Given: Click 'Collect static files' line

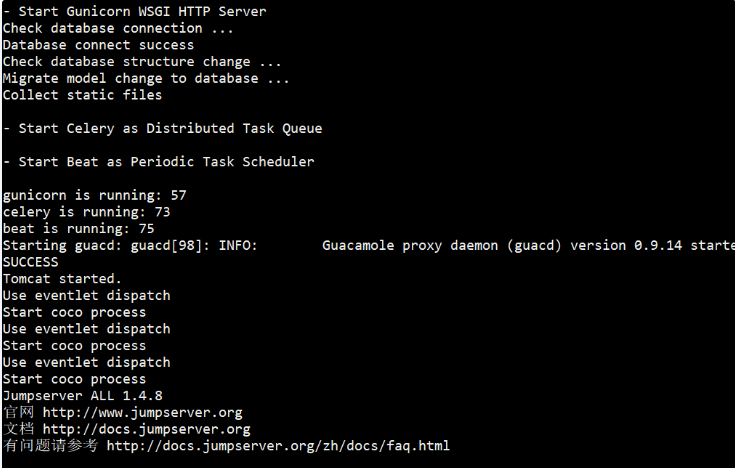Looking at the screenshot, I should (82, 95).
